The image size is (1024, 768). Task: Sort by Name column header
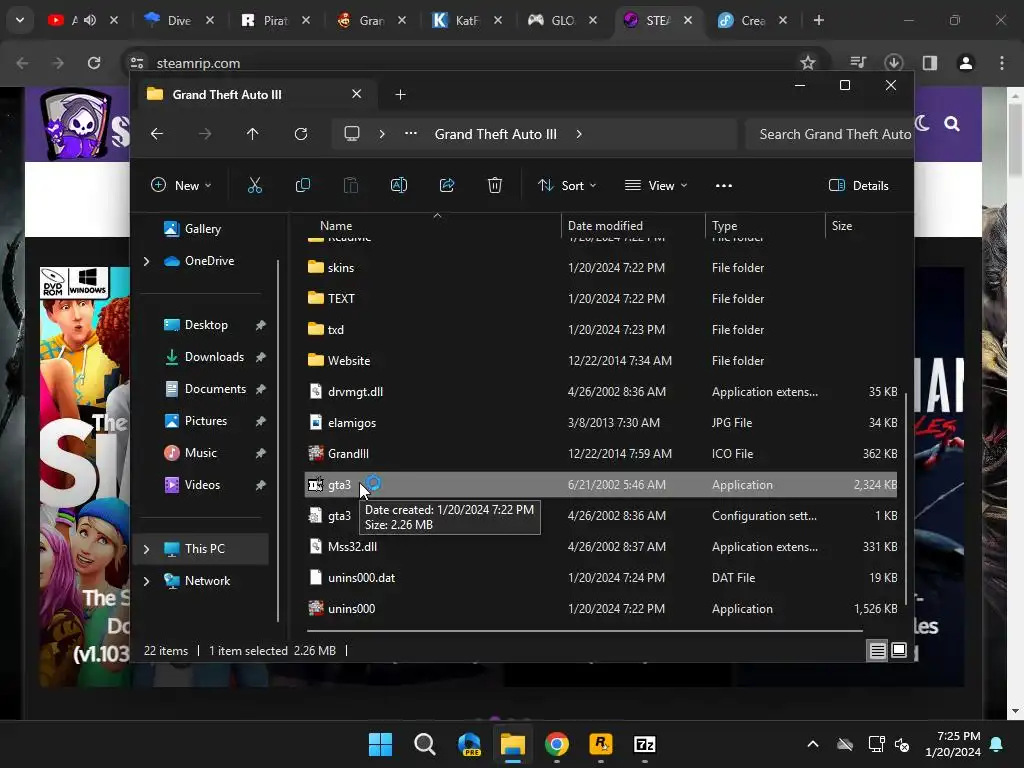(336, 226)
